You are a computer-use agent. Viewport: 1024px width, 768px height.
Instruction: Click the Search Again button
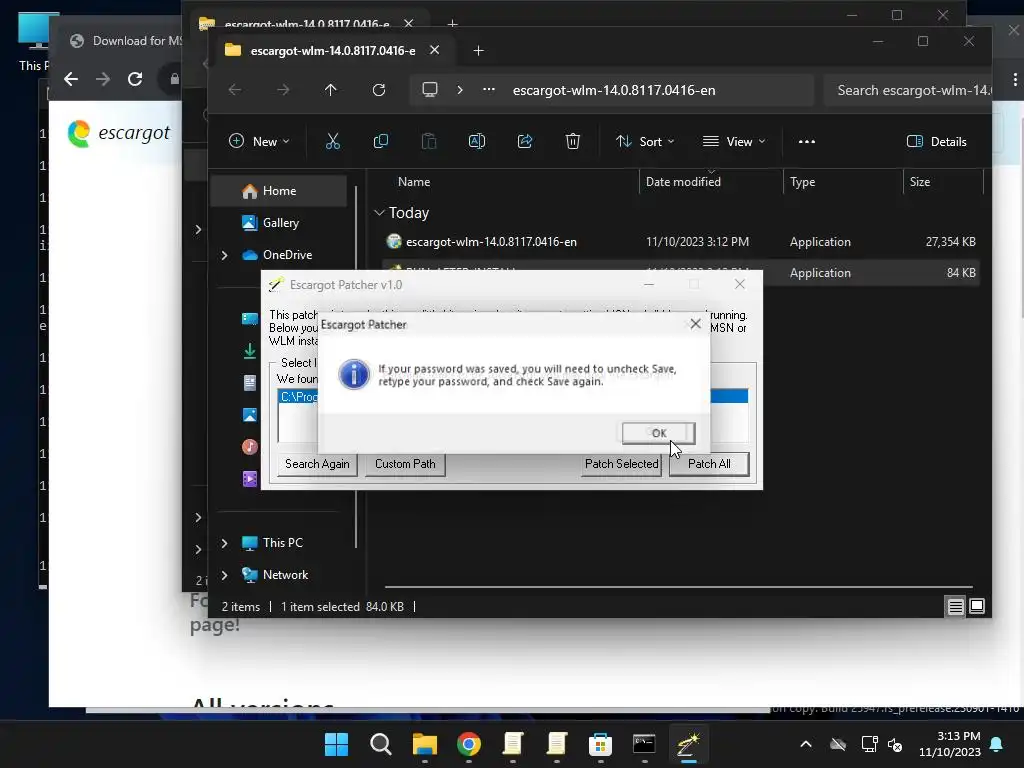pos(317,464)
